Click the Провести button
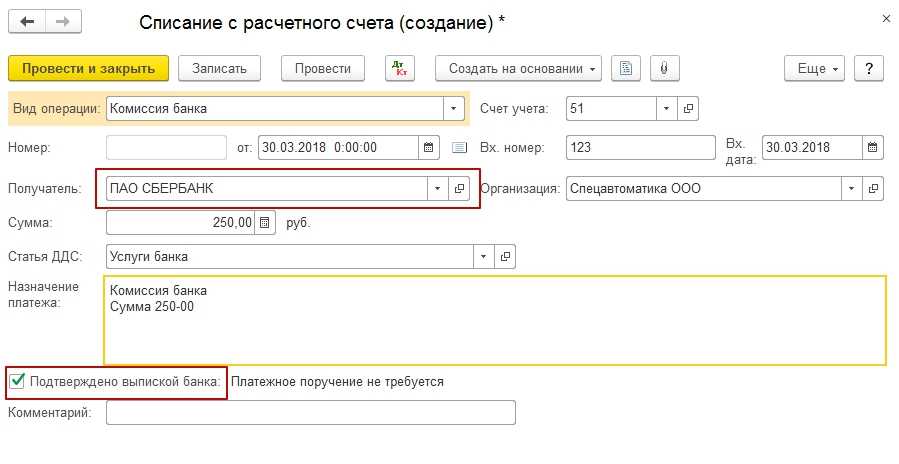The image size is (899, 464). point(323,68)
